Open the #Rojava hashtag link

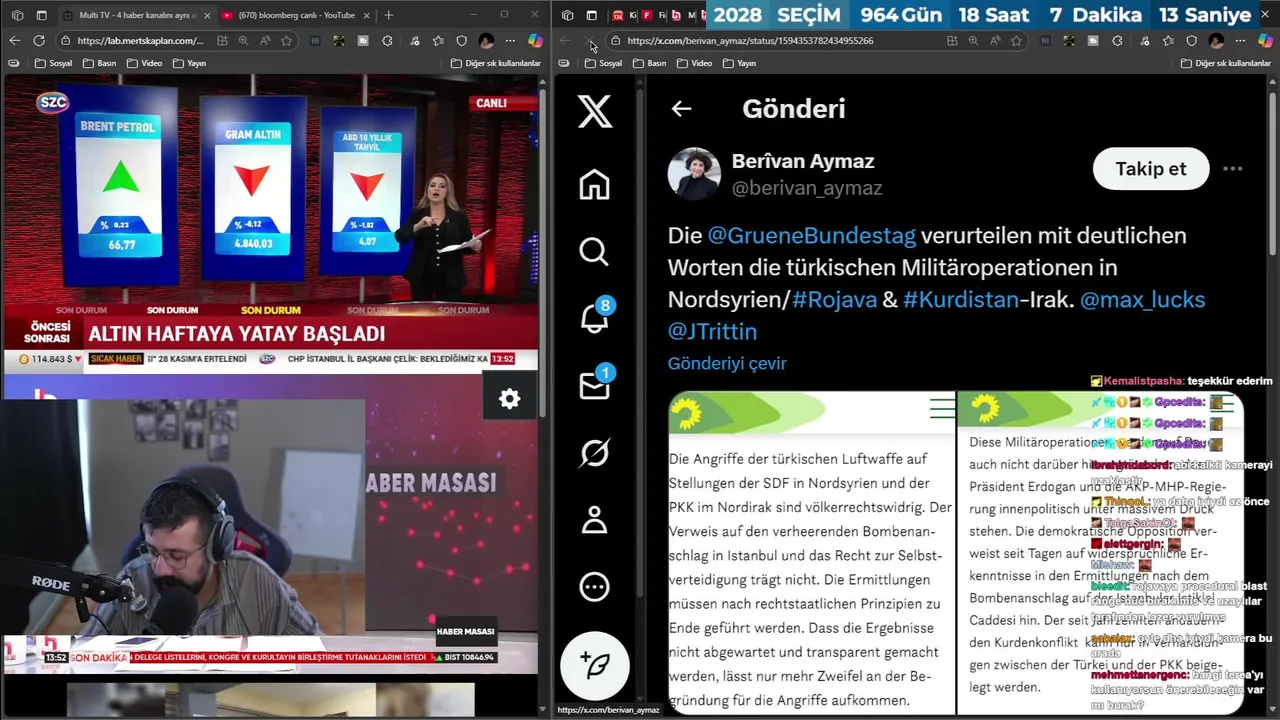click(834, 300)
